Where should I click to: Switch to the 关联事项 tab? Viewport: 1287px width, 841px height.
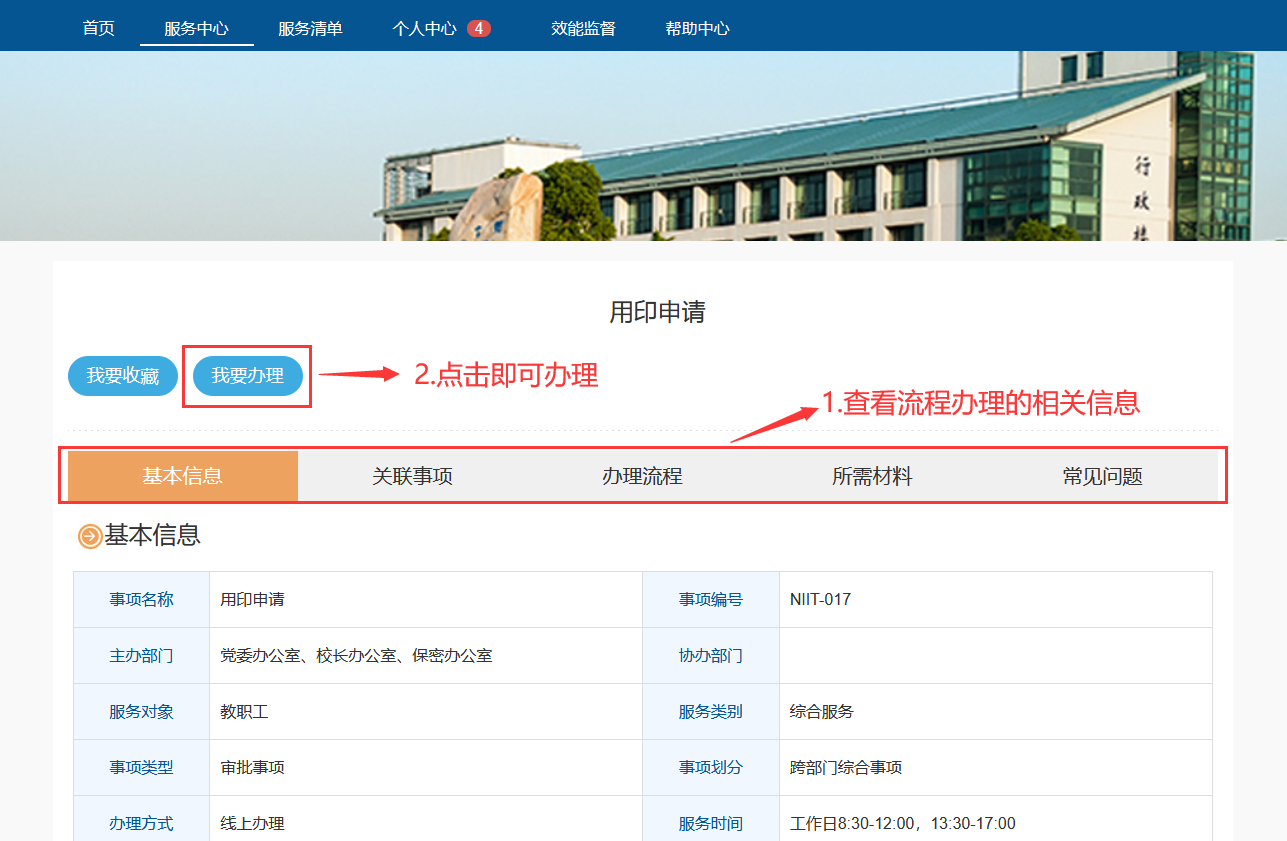click(412, 476)
